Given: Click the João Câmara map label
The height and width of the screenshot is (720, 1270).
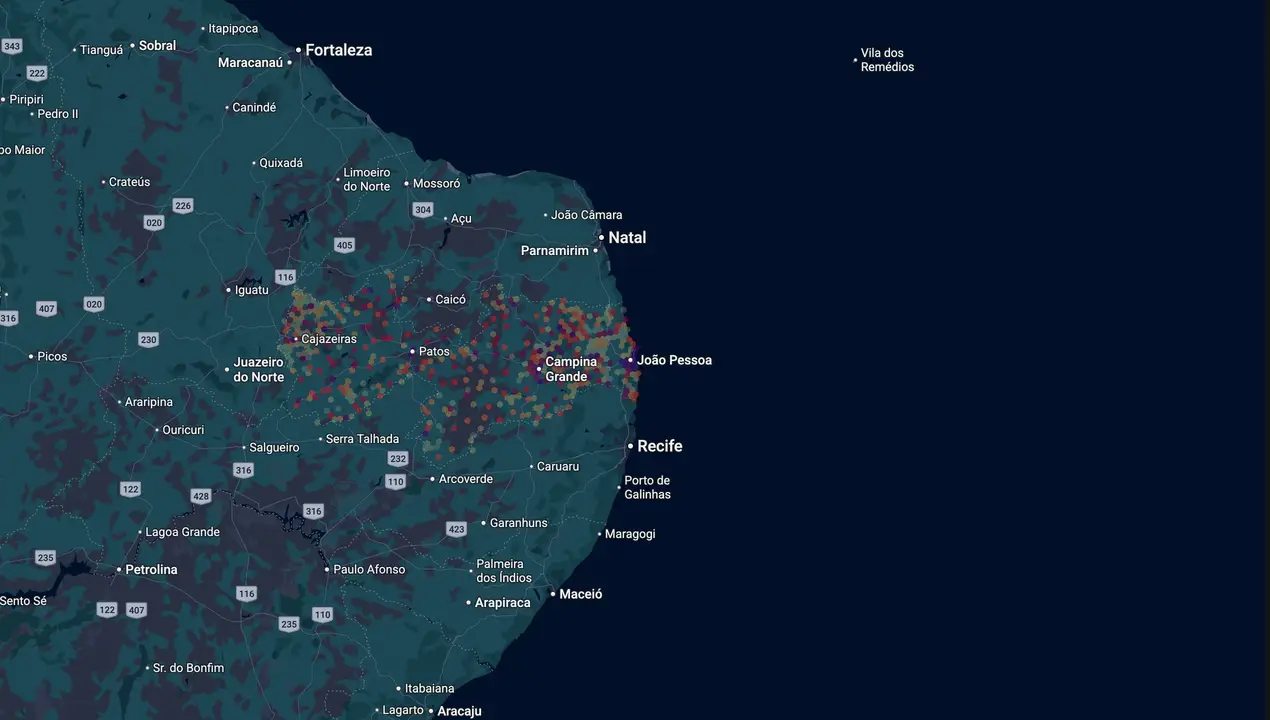Looking at the screenshot, I should pyautogui.click(x=587, y=215).
